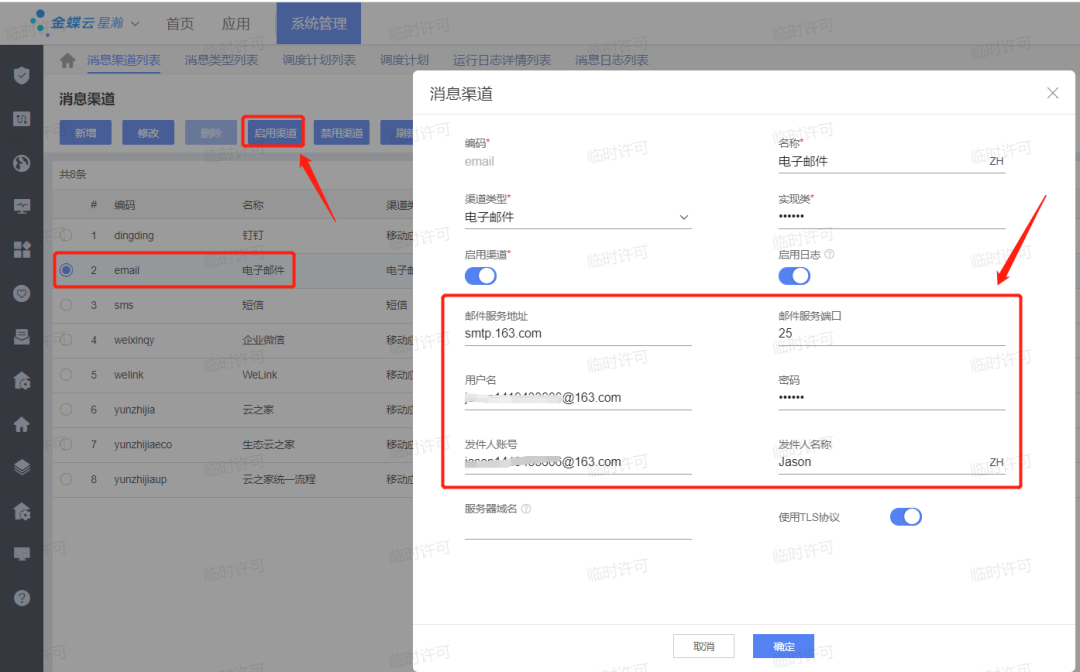Select radio button for weixinqy row

(x=66, y=339)
